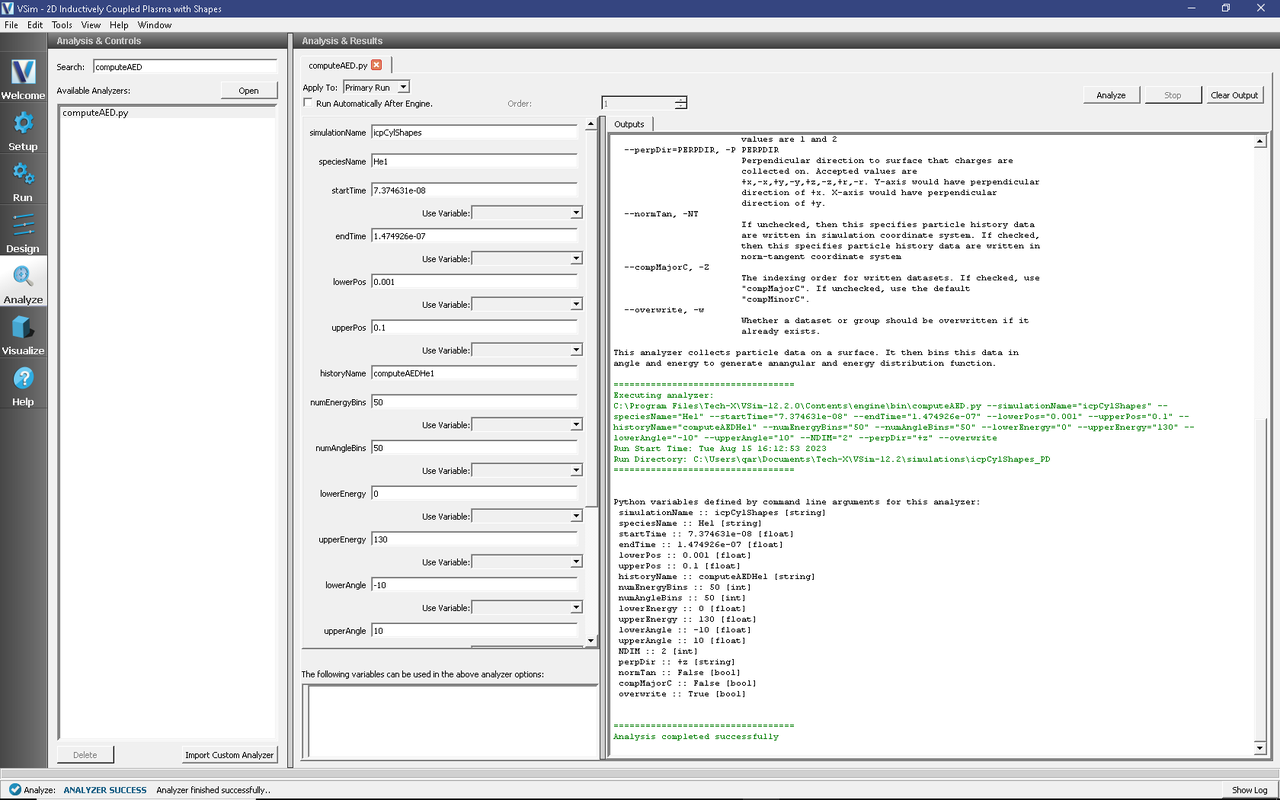
Task: Click the parameters panel scrollbar
Action: pos(592,382)
